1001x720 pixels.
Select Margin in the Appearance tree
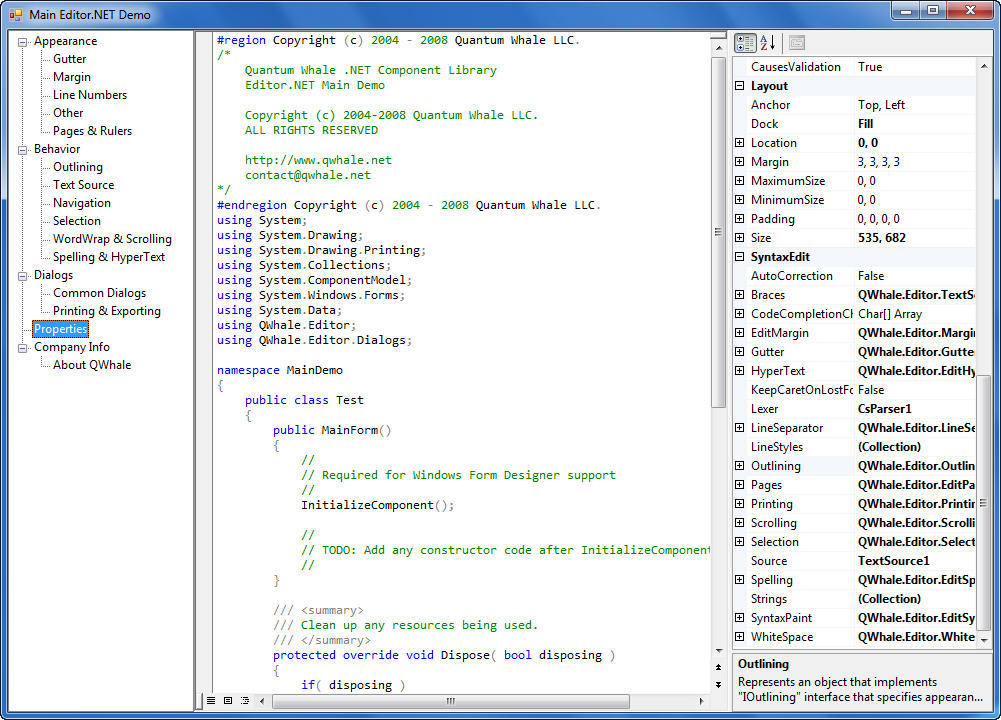pyautogui.click(x=72, y=77)
